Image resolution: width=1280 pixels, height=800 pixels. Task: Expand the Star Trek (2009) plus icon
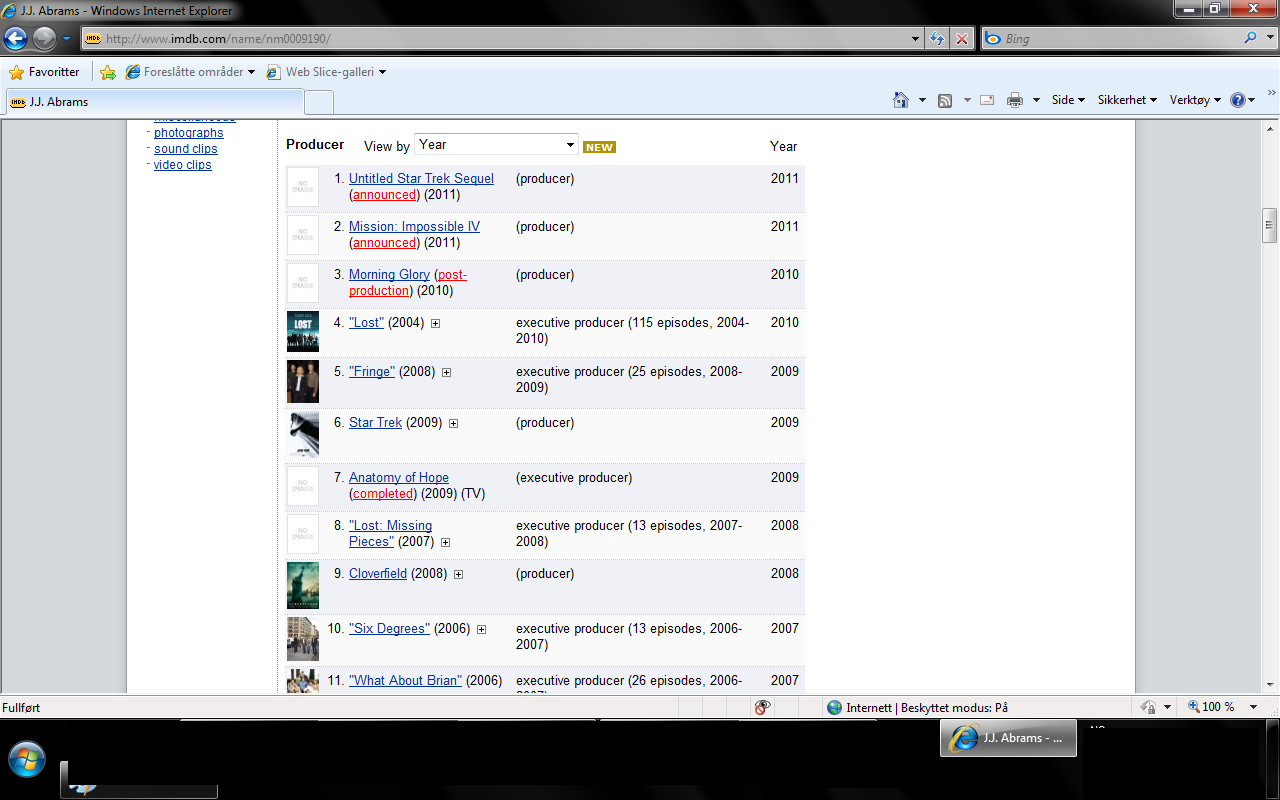[453, 423]
